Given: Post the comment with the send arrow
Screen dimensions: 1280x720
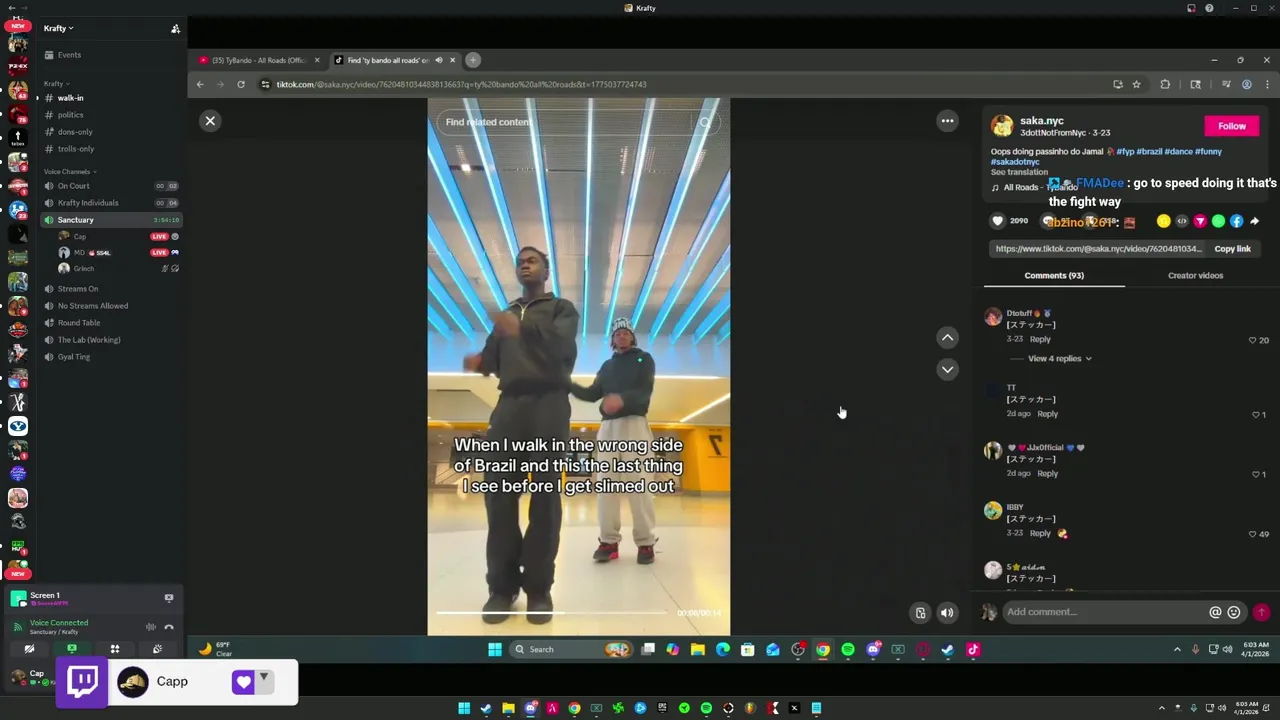Looking at the screenshot, I should click(1261, 612).
